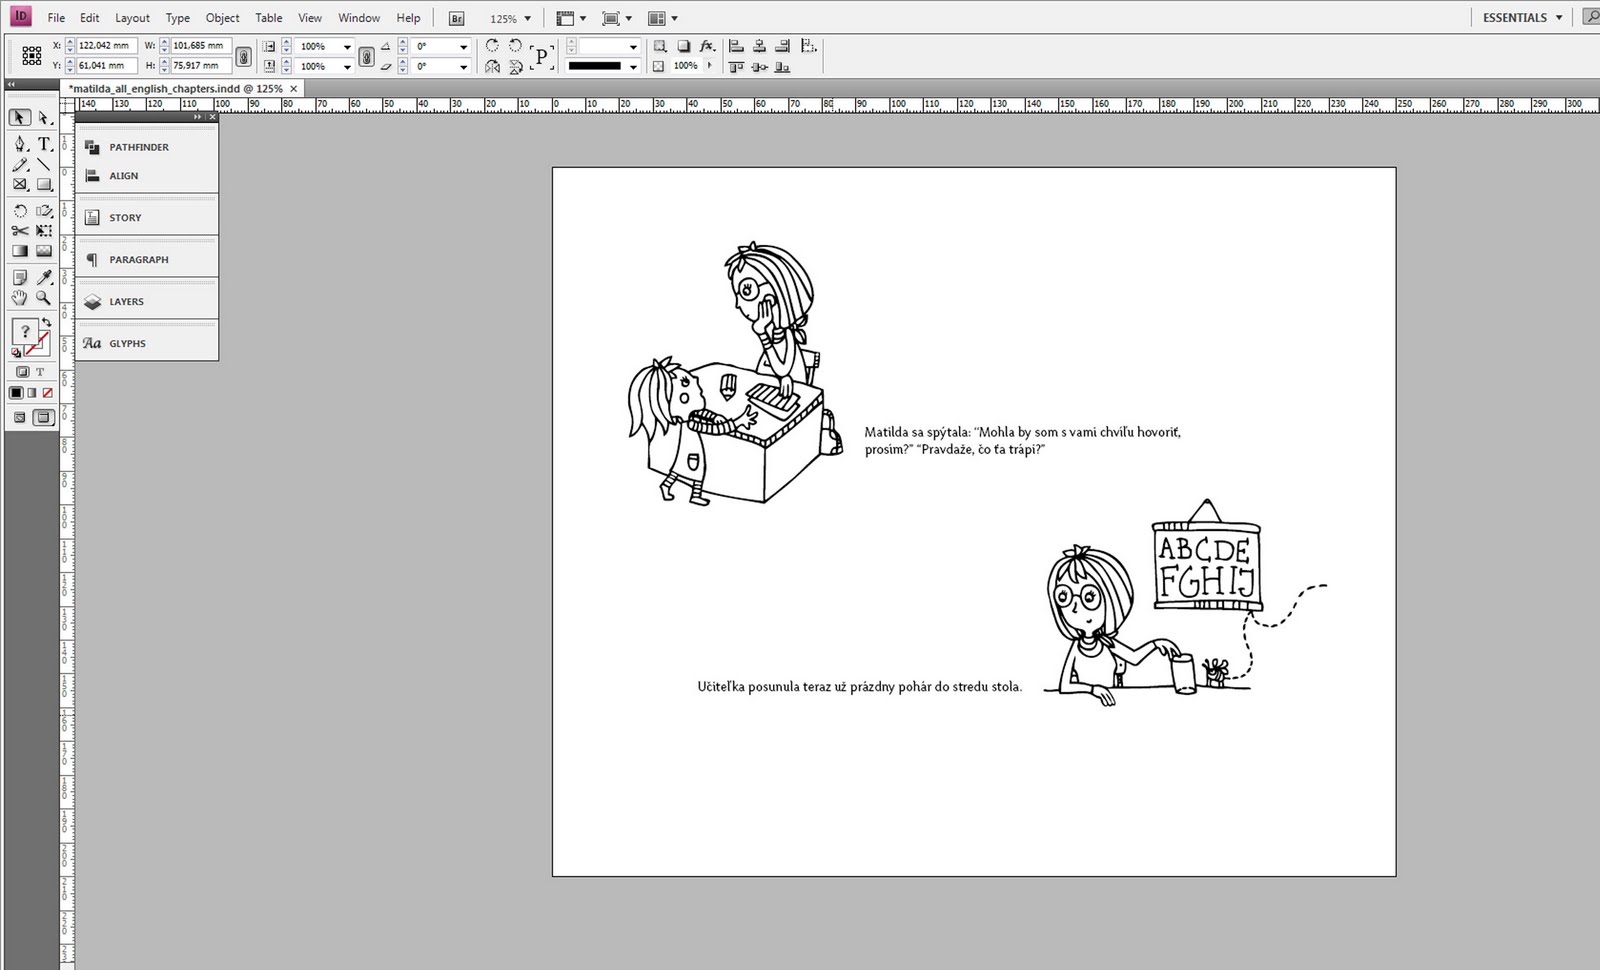The image size is (1600, 970).
Task: Open the fx effects button
Action: point(707,46)
